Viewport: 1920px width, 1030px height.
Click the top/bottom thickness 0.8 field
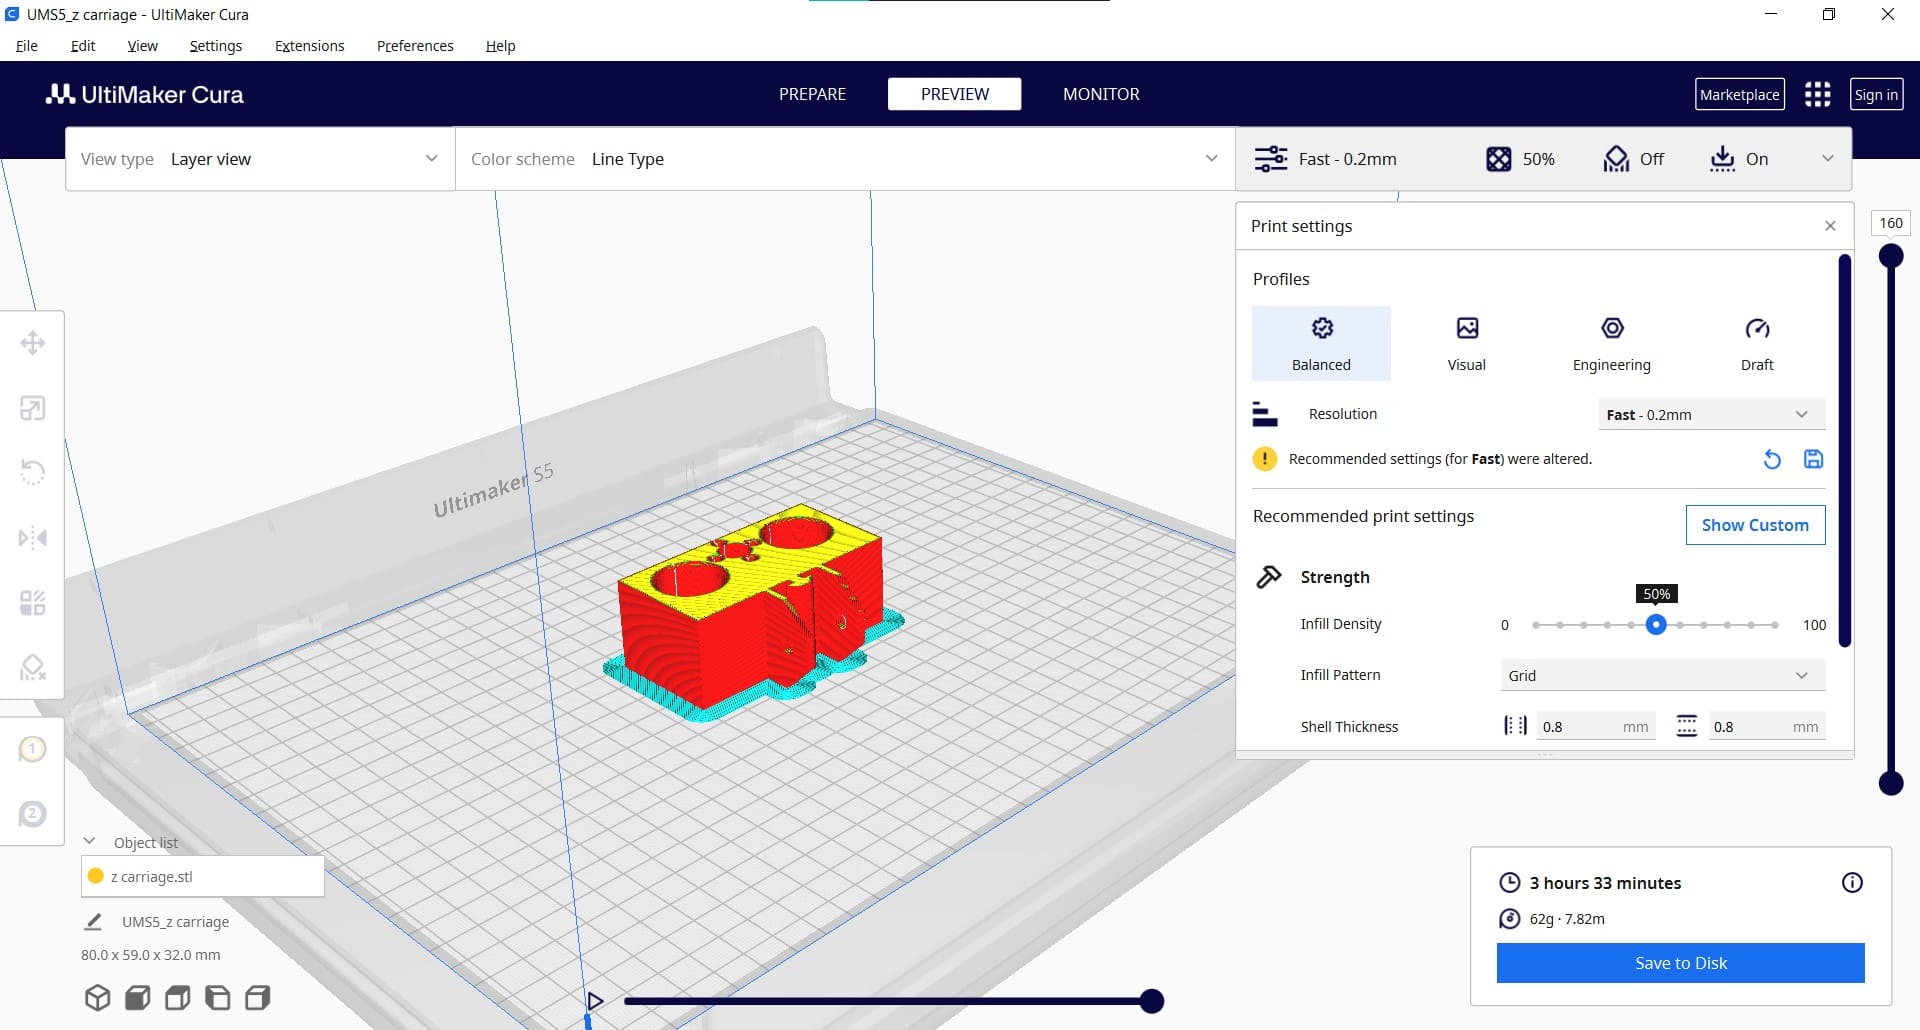[1766, 726]
